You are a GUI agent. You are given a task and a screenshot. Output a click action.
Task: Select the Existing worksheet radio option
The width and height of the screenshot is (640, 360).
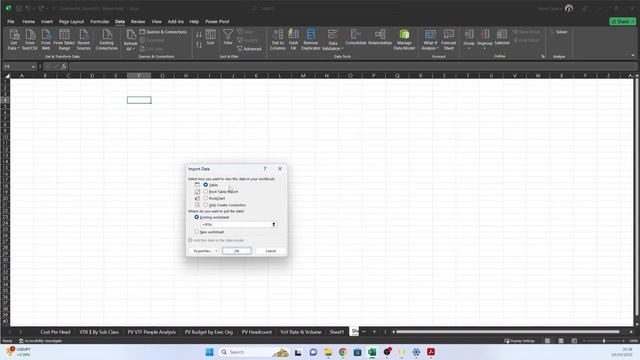pos(197,217)
